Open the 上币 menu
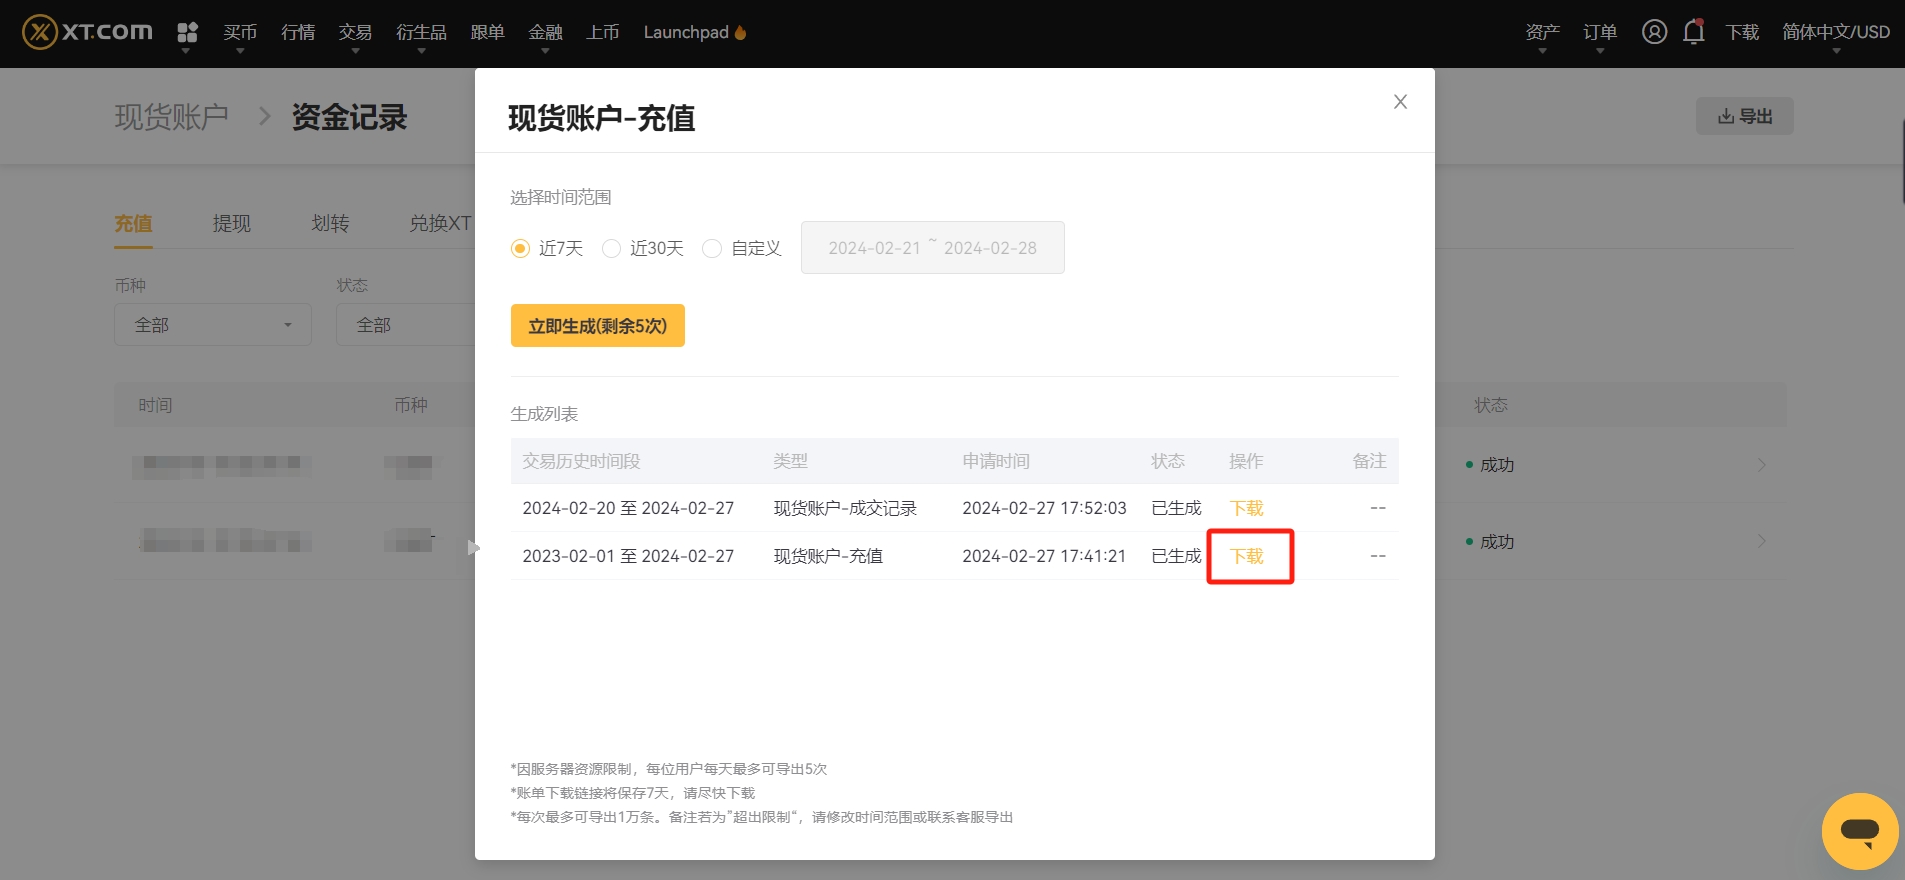 click(602, 33)
